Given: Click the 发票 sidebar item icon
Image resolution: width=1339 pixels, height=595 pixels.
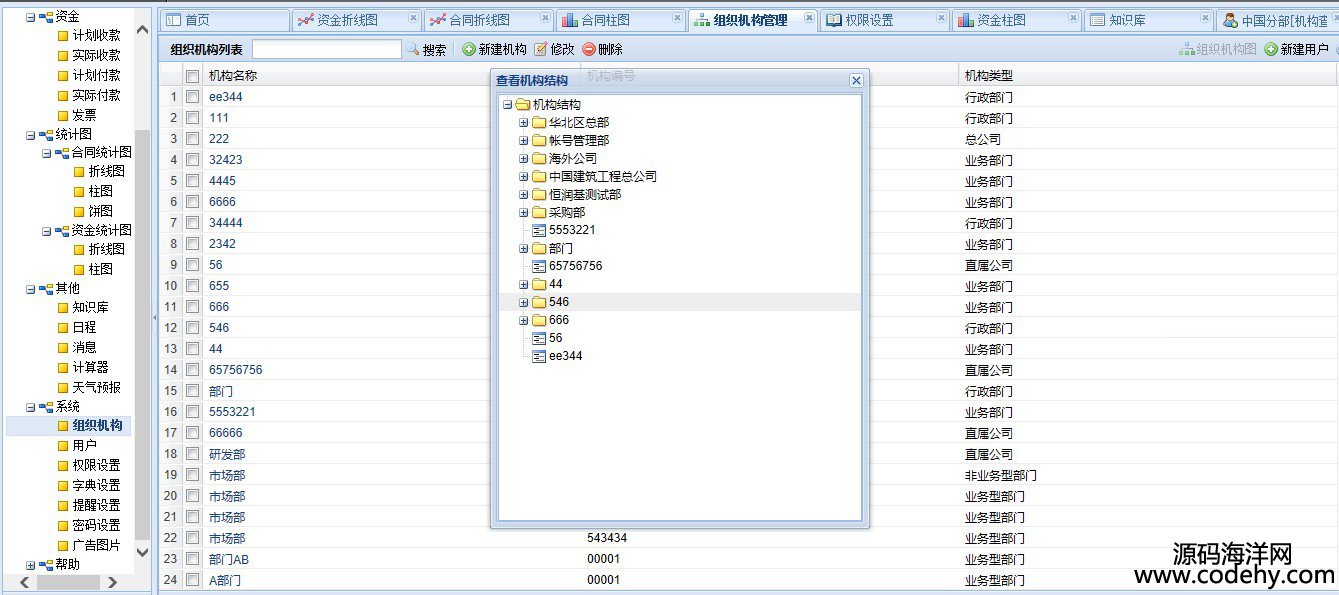Looking at the screenshot, I should 63,115.
